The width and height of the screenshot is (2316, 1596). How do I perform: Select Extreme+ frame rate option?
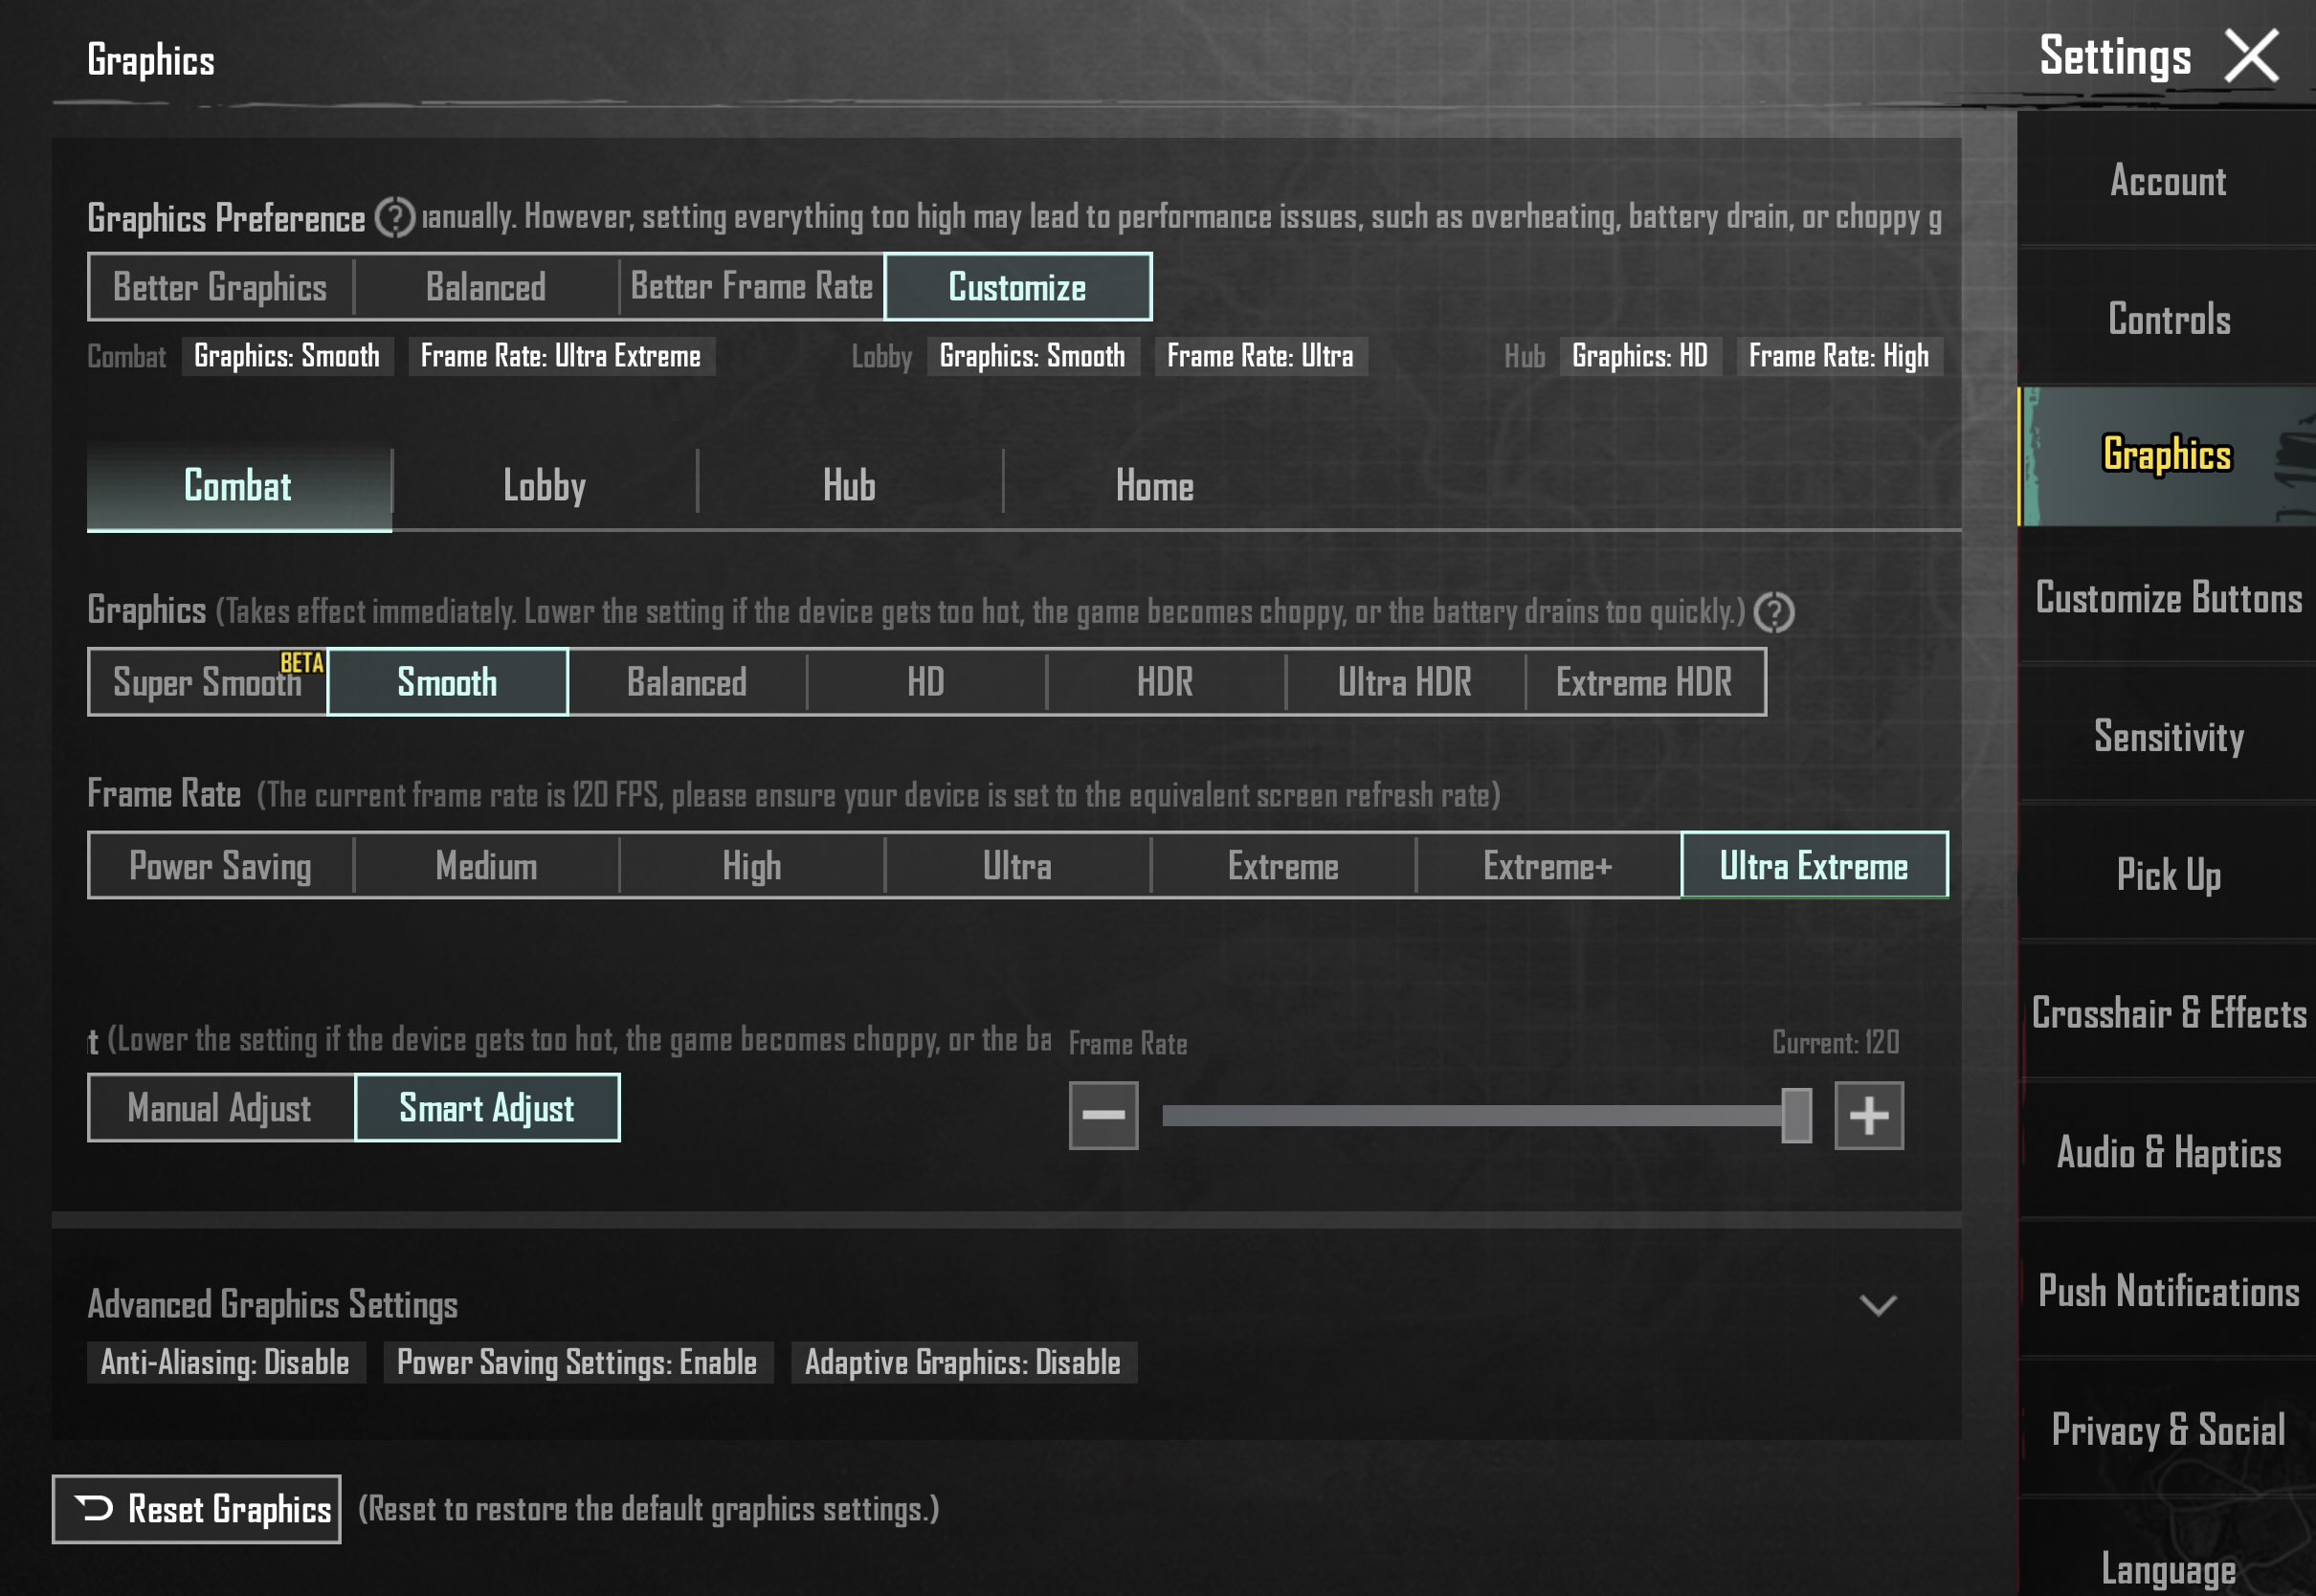click(1547, 866)
